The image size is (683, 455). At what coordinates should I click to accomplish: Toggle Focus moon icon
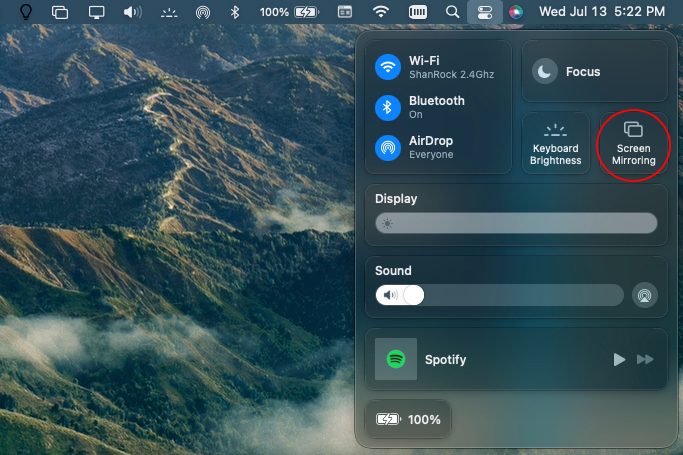click(544, 71)
